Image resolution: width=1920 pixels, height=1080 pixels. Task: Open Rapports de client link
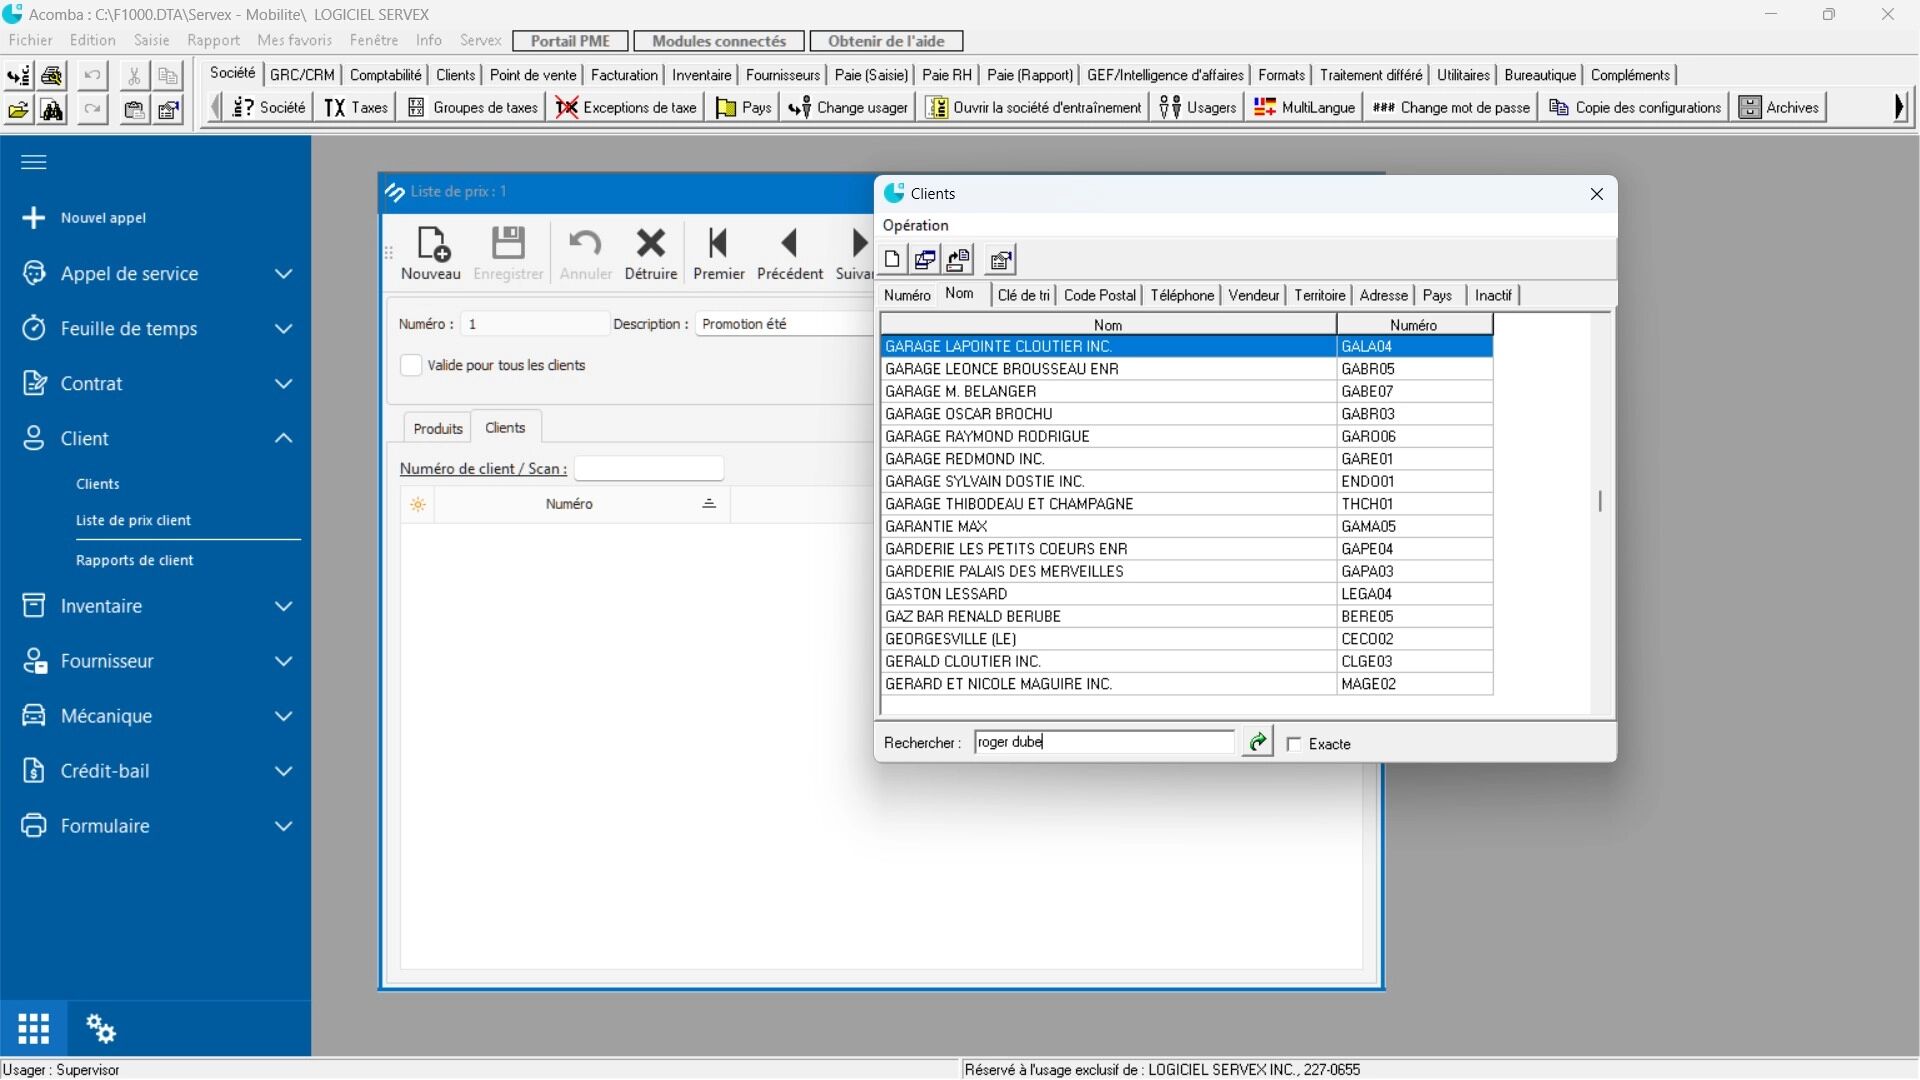coord(135,560)
